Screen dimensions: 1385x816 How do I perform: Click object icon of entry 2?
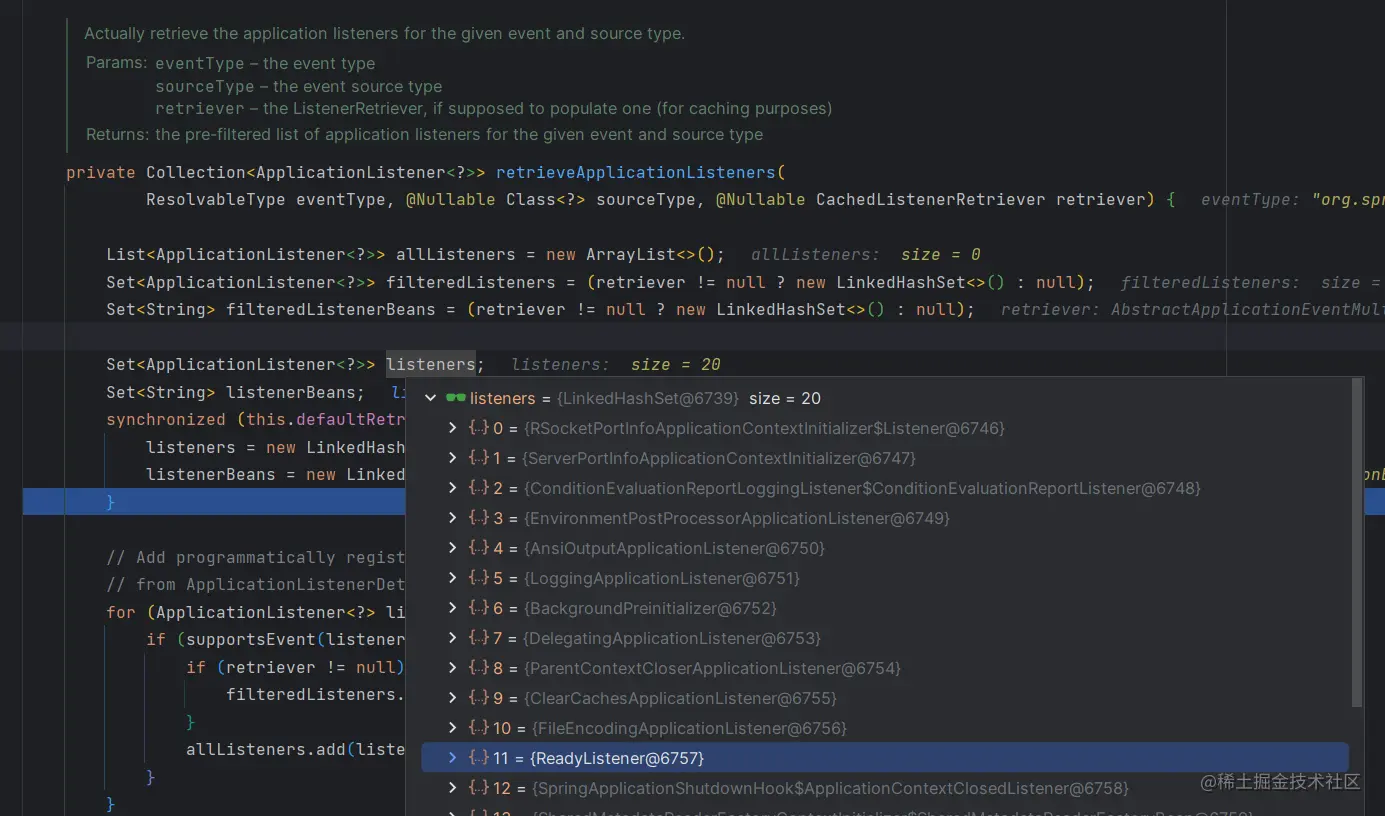pyautogui.click(x=478, y=488)
